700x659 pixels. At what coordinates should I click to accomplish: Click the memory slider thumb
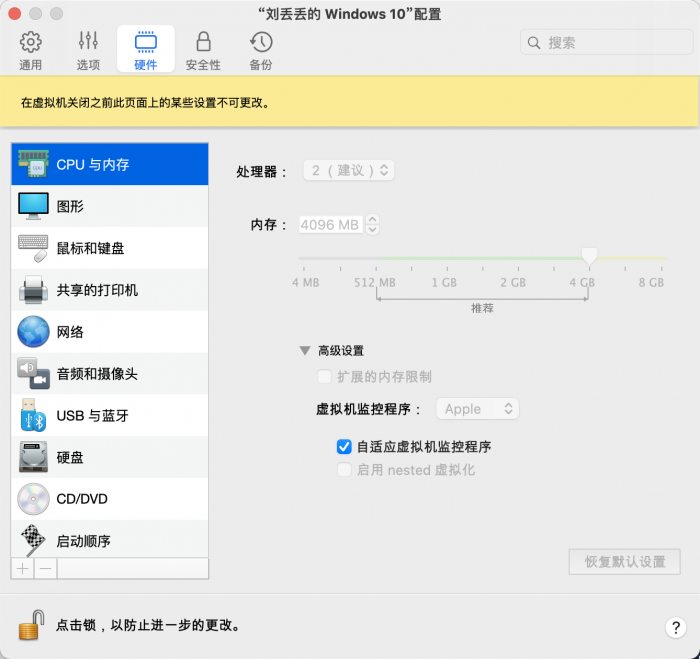589,257
